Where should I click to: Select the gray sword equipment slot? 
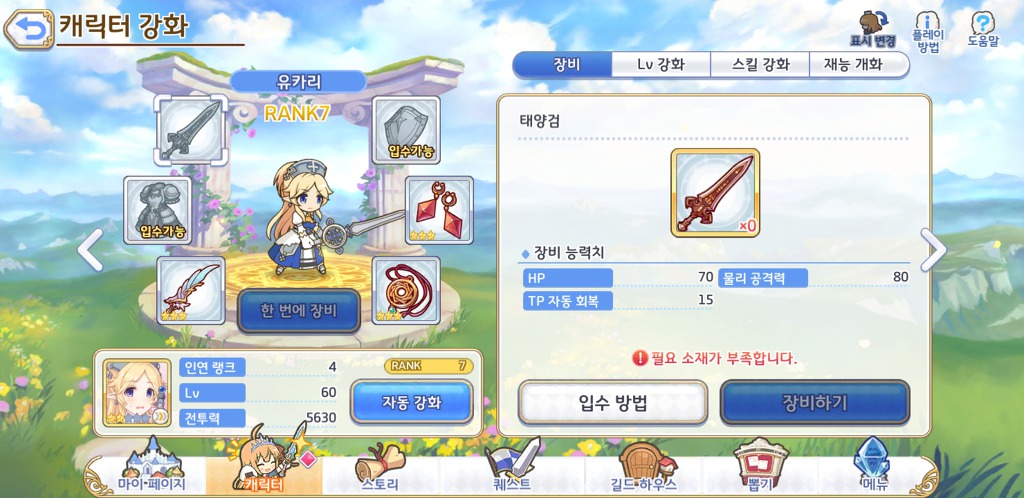click(191, 130)
